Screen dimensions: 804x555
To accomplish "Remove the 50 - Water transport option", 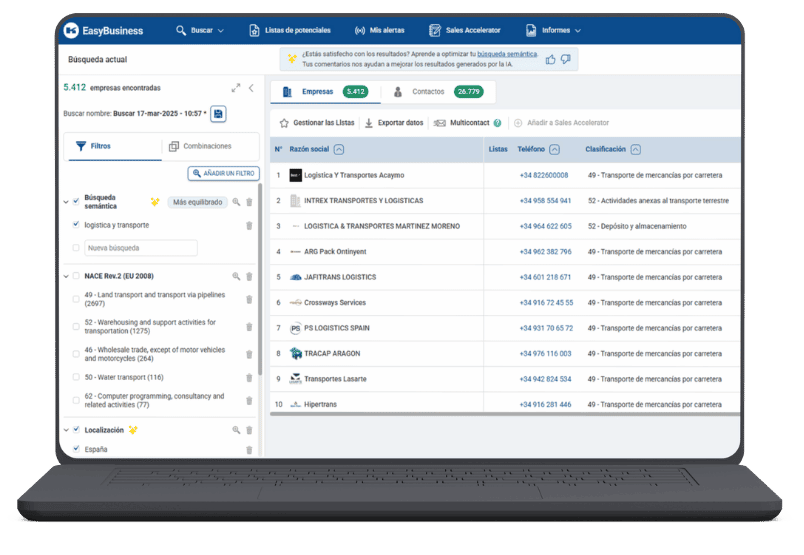I will pos(249,378).
